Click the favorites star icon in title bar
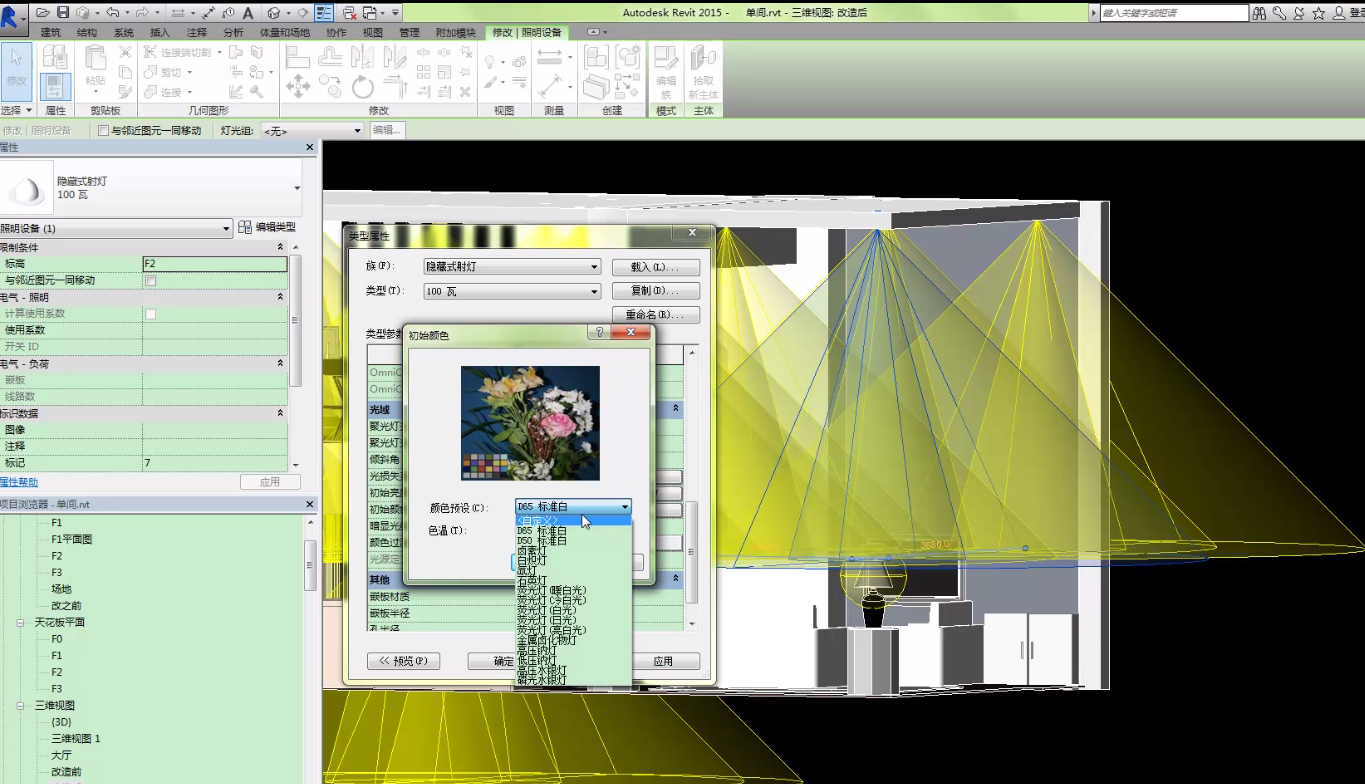 (1318, 13)
